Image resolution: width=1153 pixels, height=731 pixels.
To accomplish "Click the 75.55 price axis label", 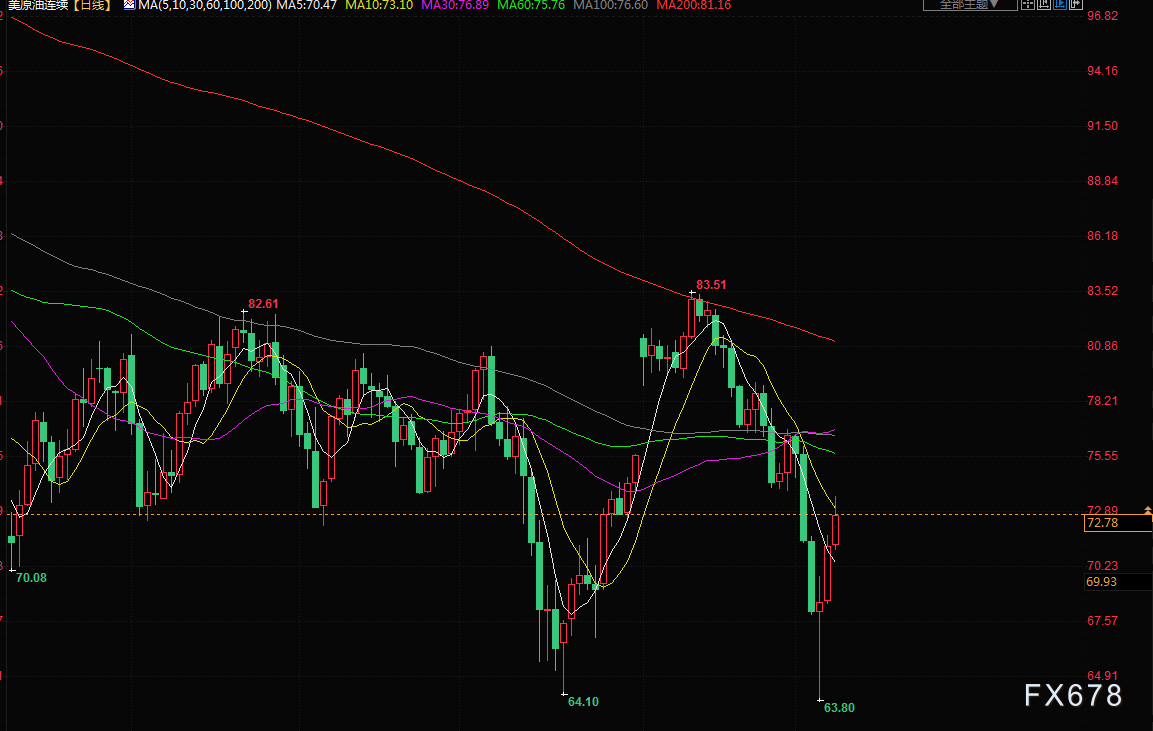I will (x=1102, y=456).
